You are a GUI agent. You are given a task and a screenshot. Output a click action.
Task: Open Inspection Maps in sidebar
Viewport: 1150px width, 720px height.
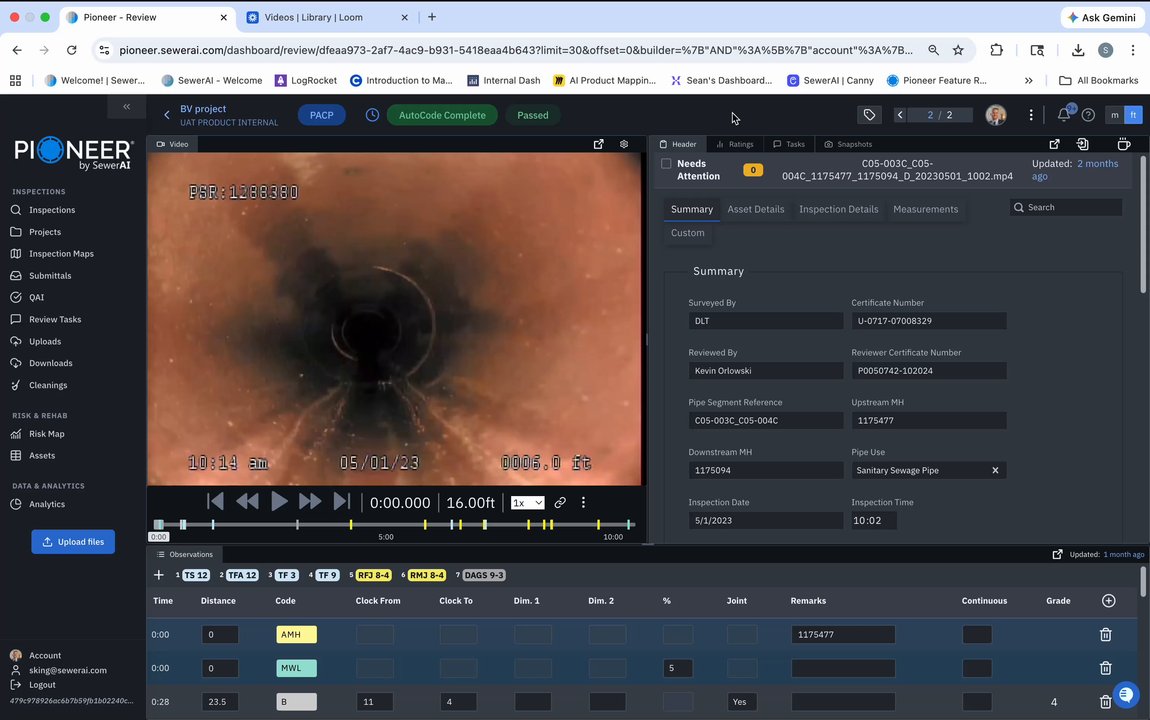pyautogui.click(x=61, y=254)
